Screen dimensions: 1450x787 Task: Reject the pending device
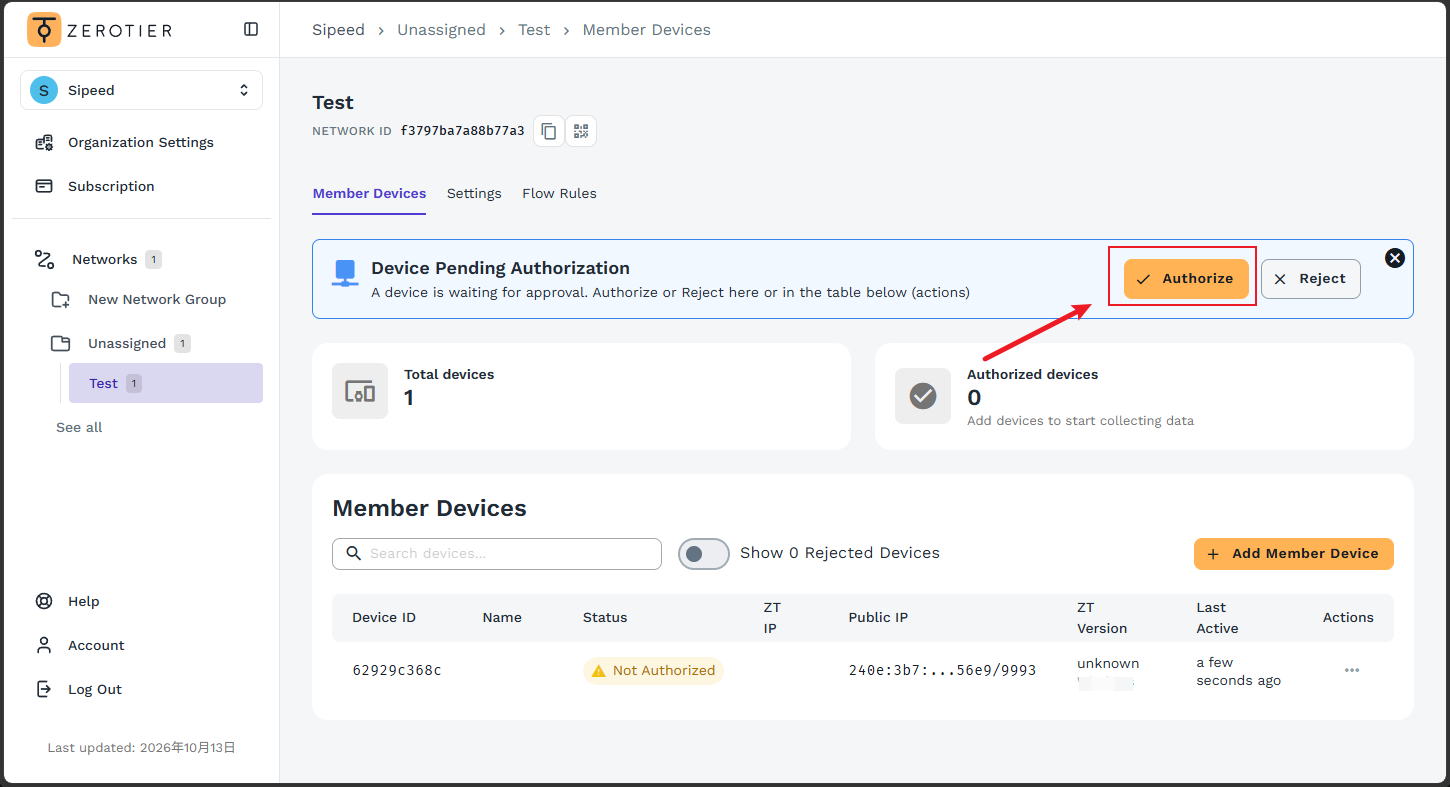[1311, 279]
